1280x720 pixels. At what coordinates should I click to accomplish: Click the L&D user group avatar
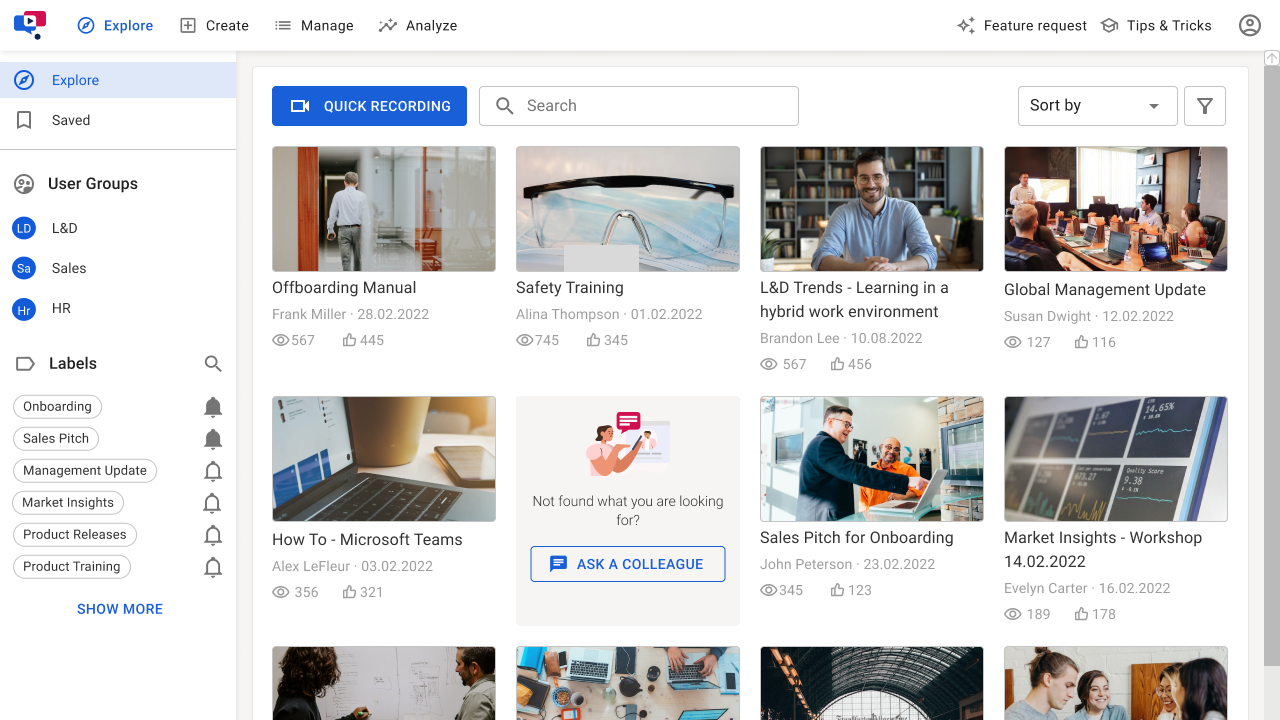24,228
